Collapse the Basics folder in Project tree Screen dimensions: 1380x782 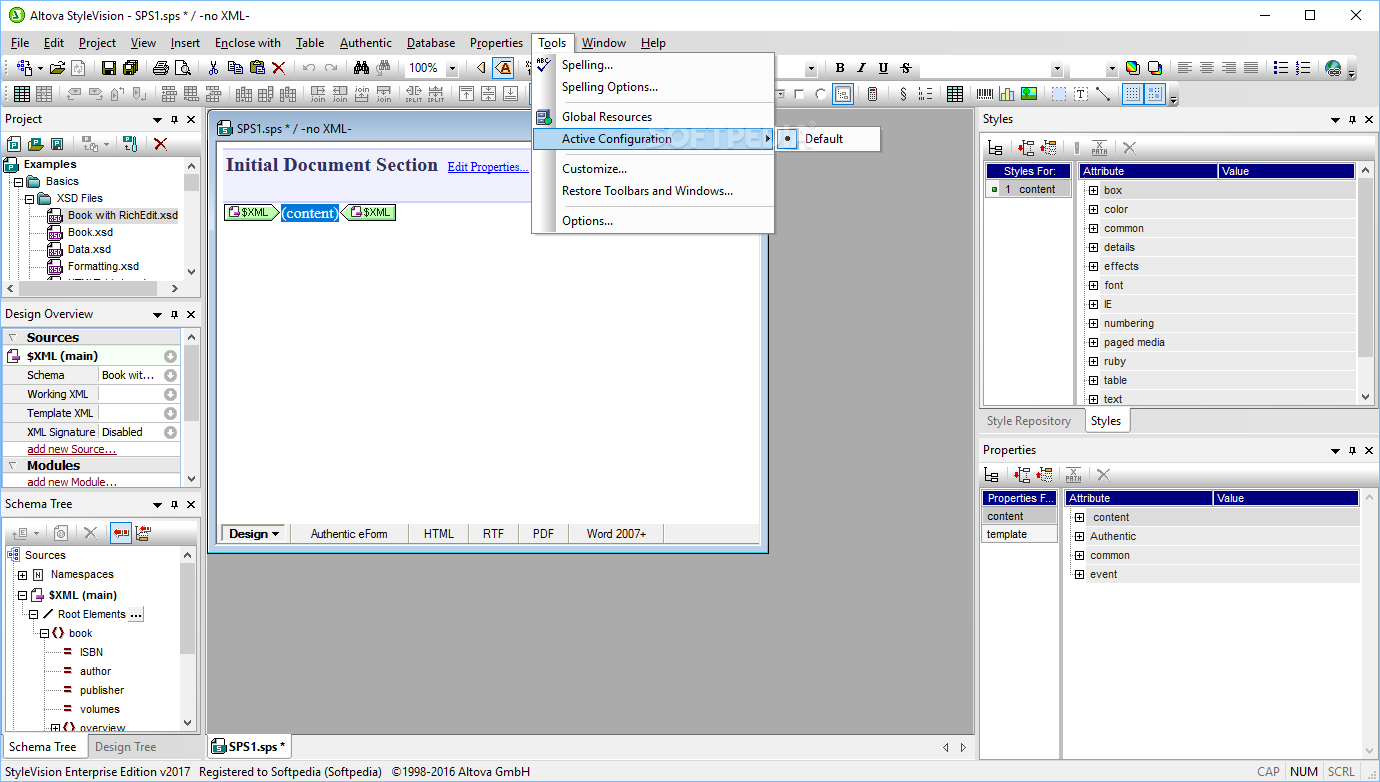18,182
